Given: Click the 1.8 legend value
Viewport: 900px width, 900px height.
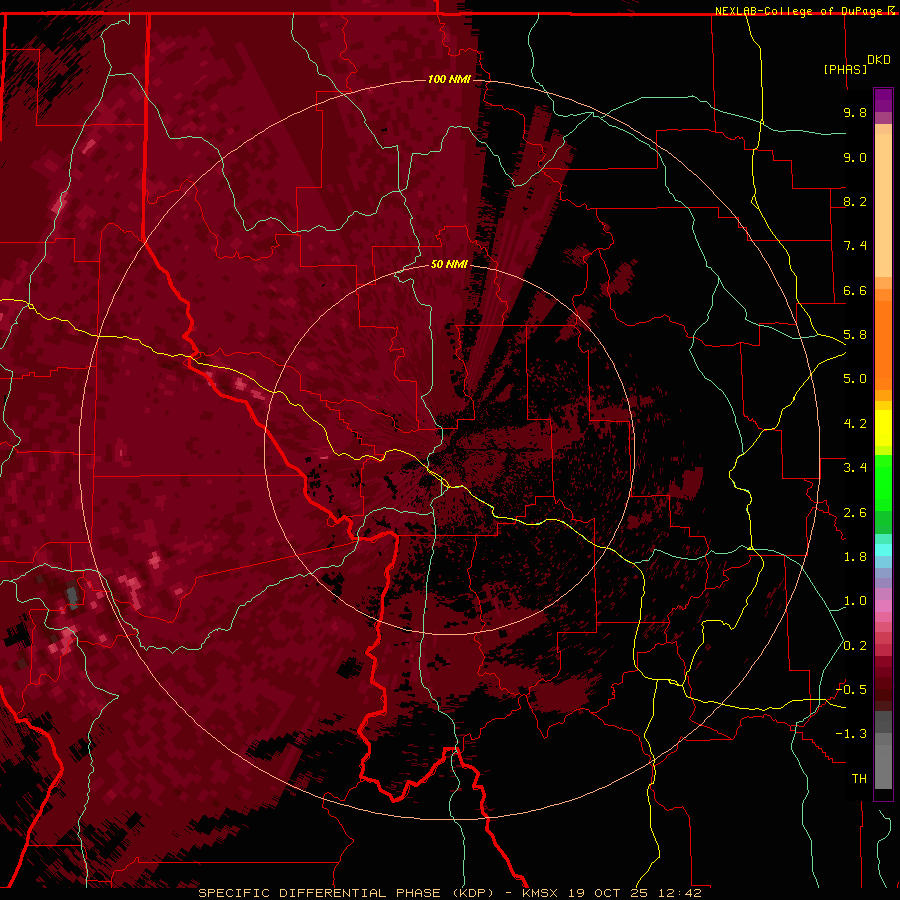Looking at the screenshot, I should click(x=855, y=557).
